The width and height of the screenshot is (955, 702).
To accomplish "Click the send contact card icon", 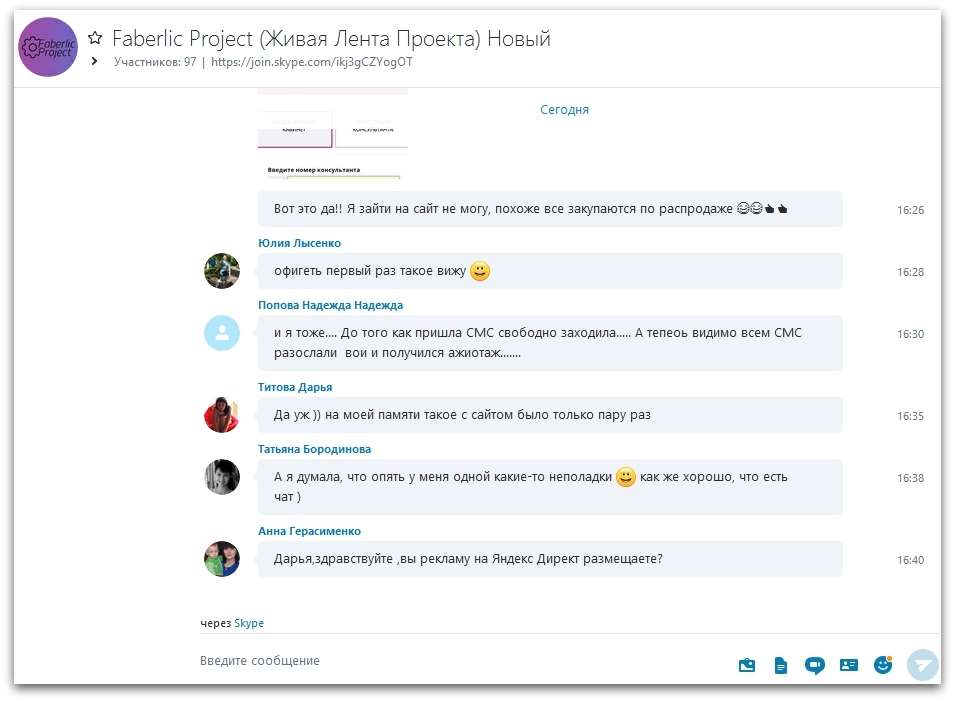I will pos(848,665).
